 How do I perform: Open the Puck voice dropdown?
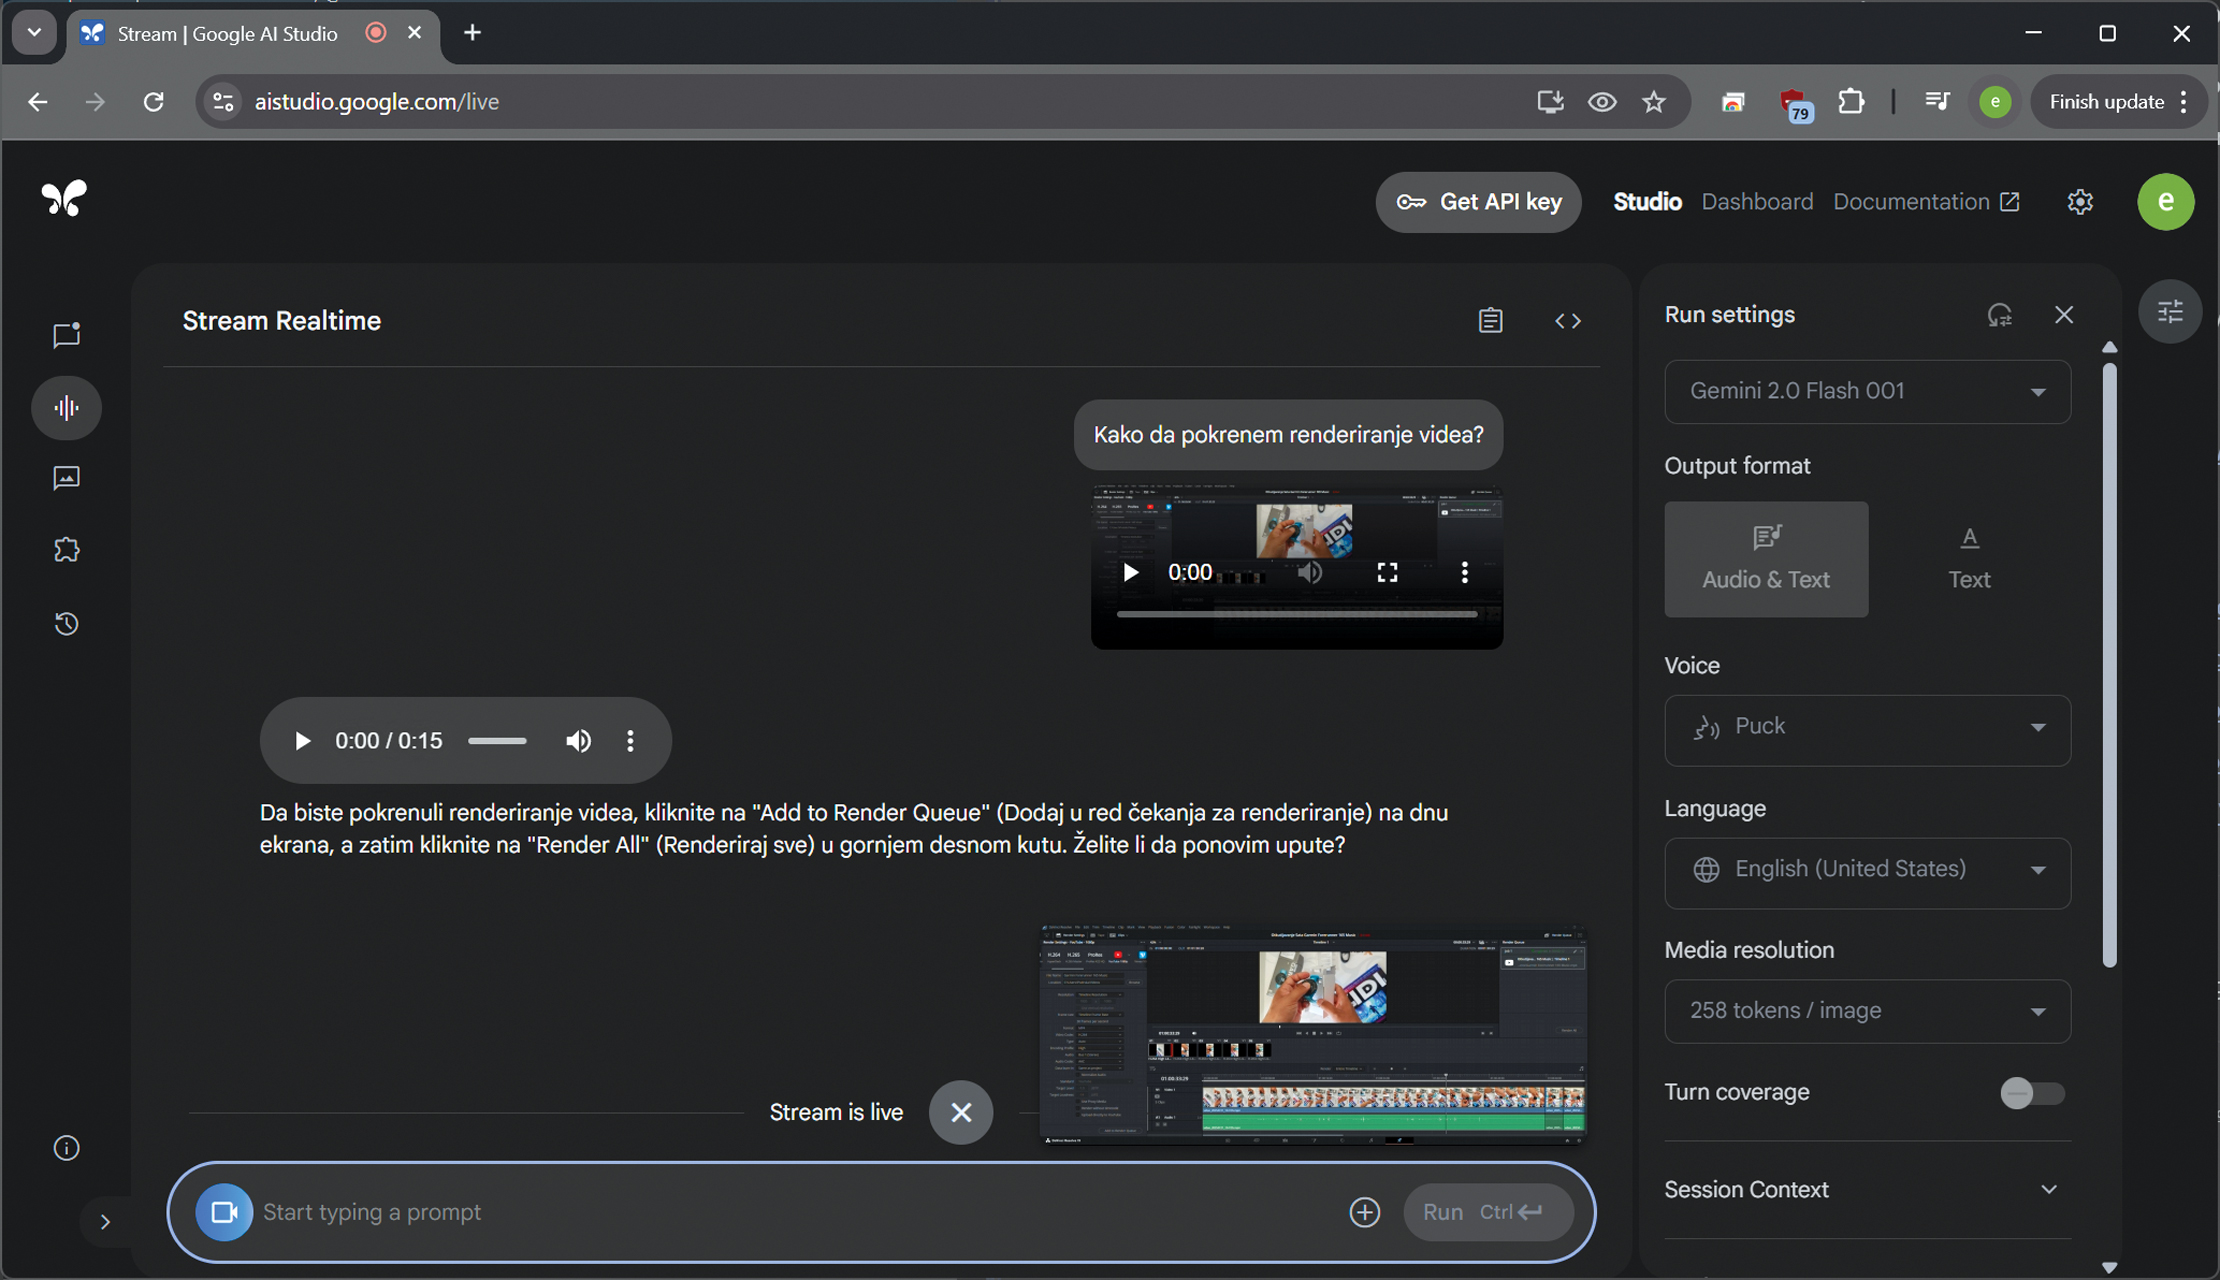(1866, 728)
